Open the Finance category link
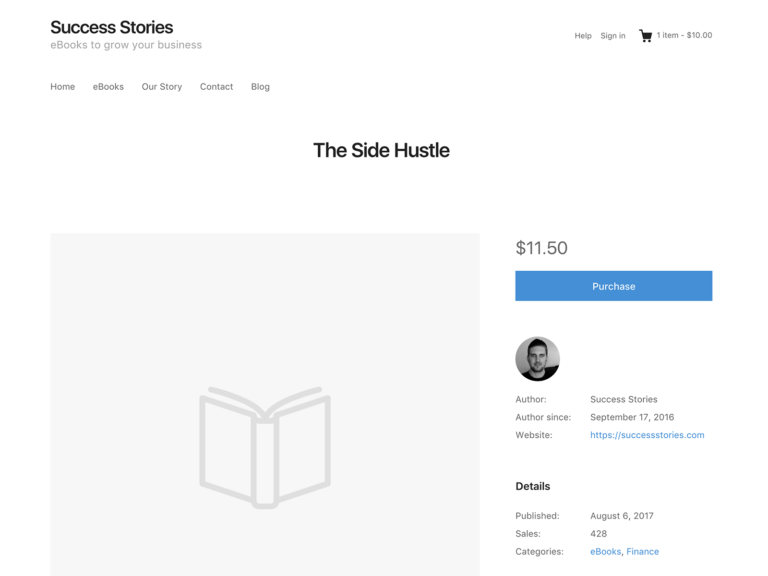Screen dimensions: 768x576 coord(643,552)
